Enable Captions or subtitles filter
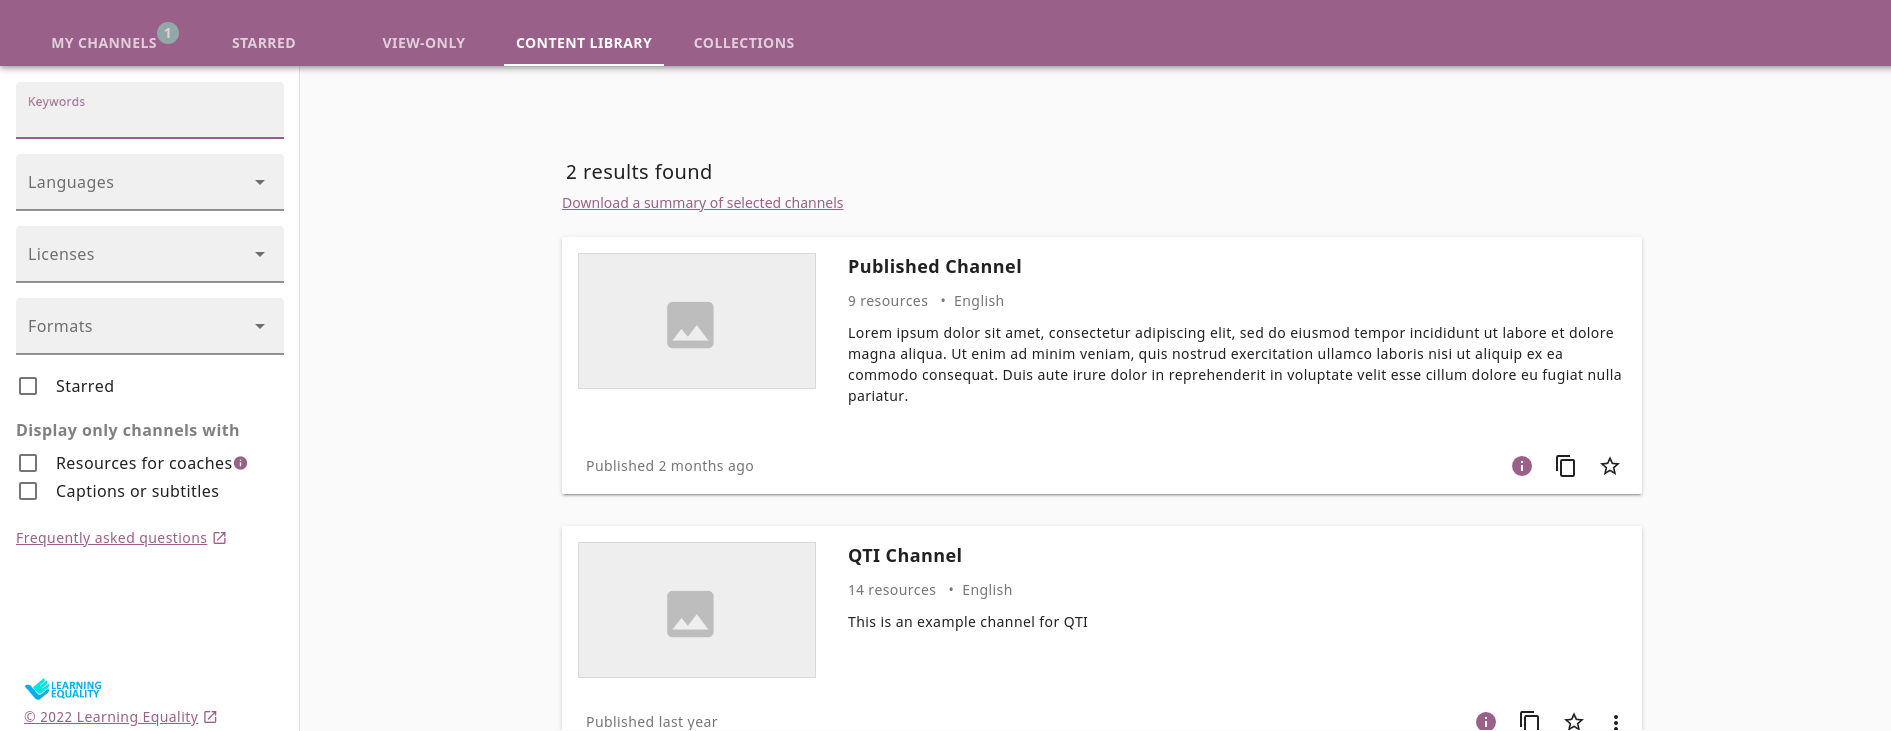 click(x=28, y=491)
